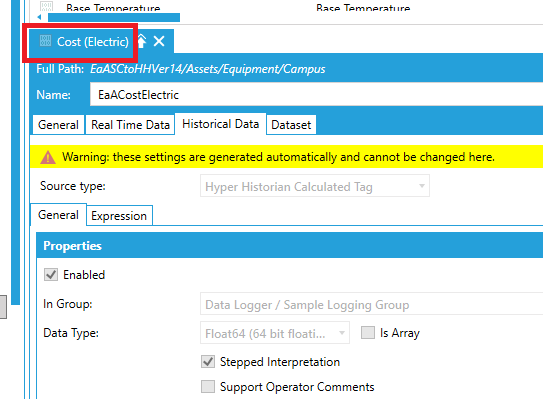
Task: Switch to the Real Time Data tab
Action: pos(130,125)
